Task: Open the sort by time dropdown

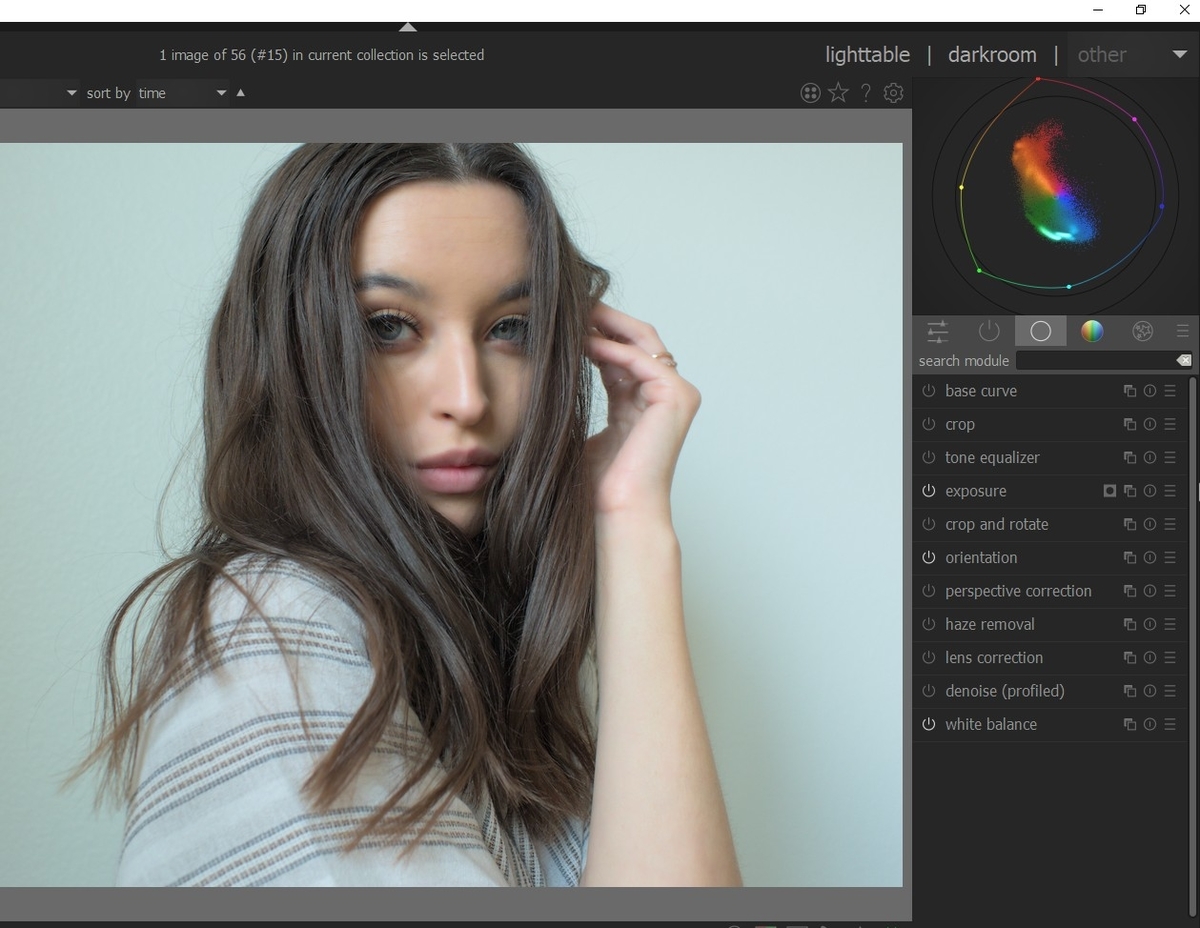Action: pyautogui.click(x=182, y=93)
